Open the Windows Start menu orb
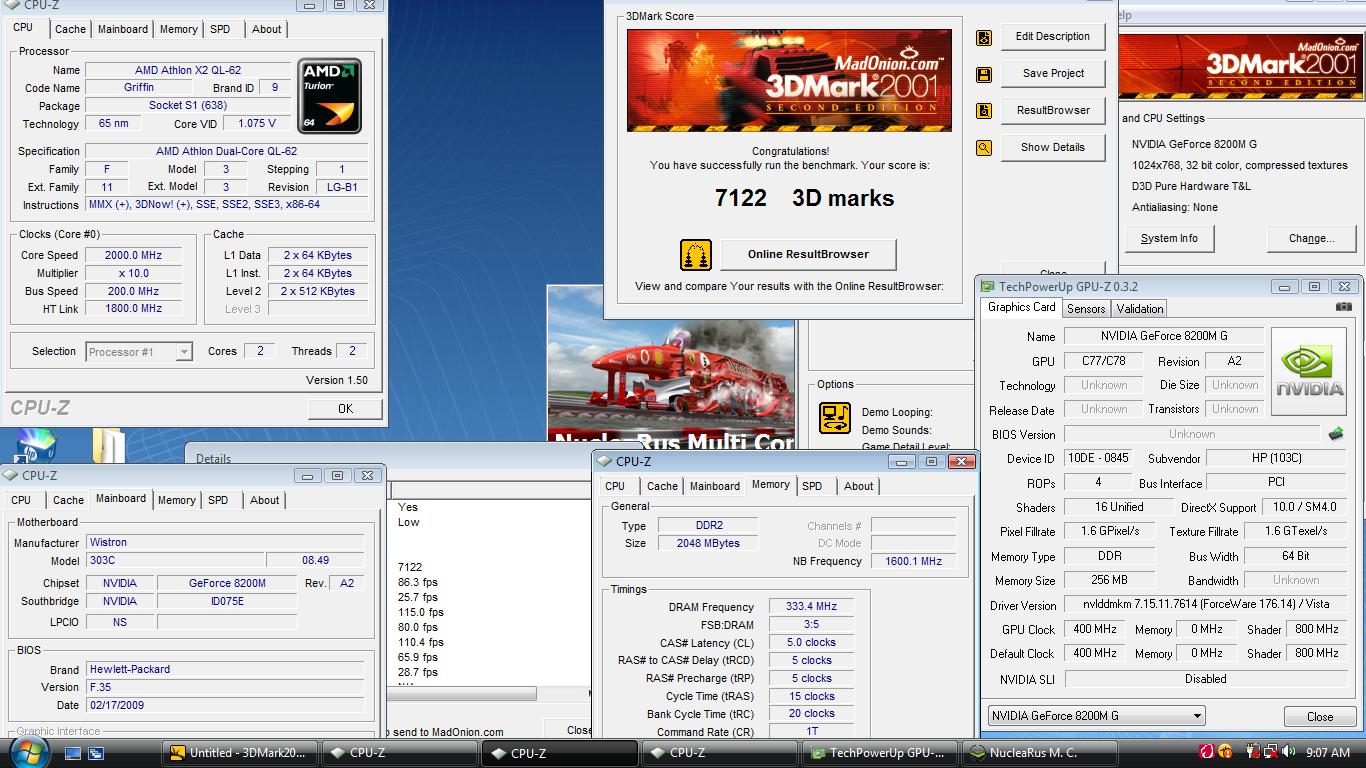The height and width of the screenshot is (768, 1366). pyautogui.click(x=29, y=752)
